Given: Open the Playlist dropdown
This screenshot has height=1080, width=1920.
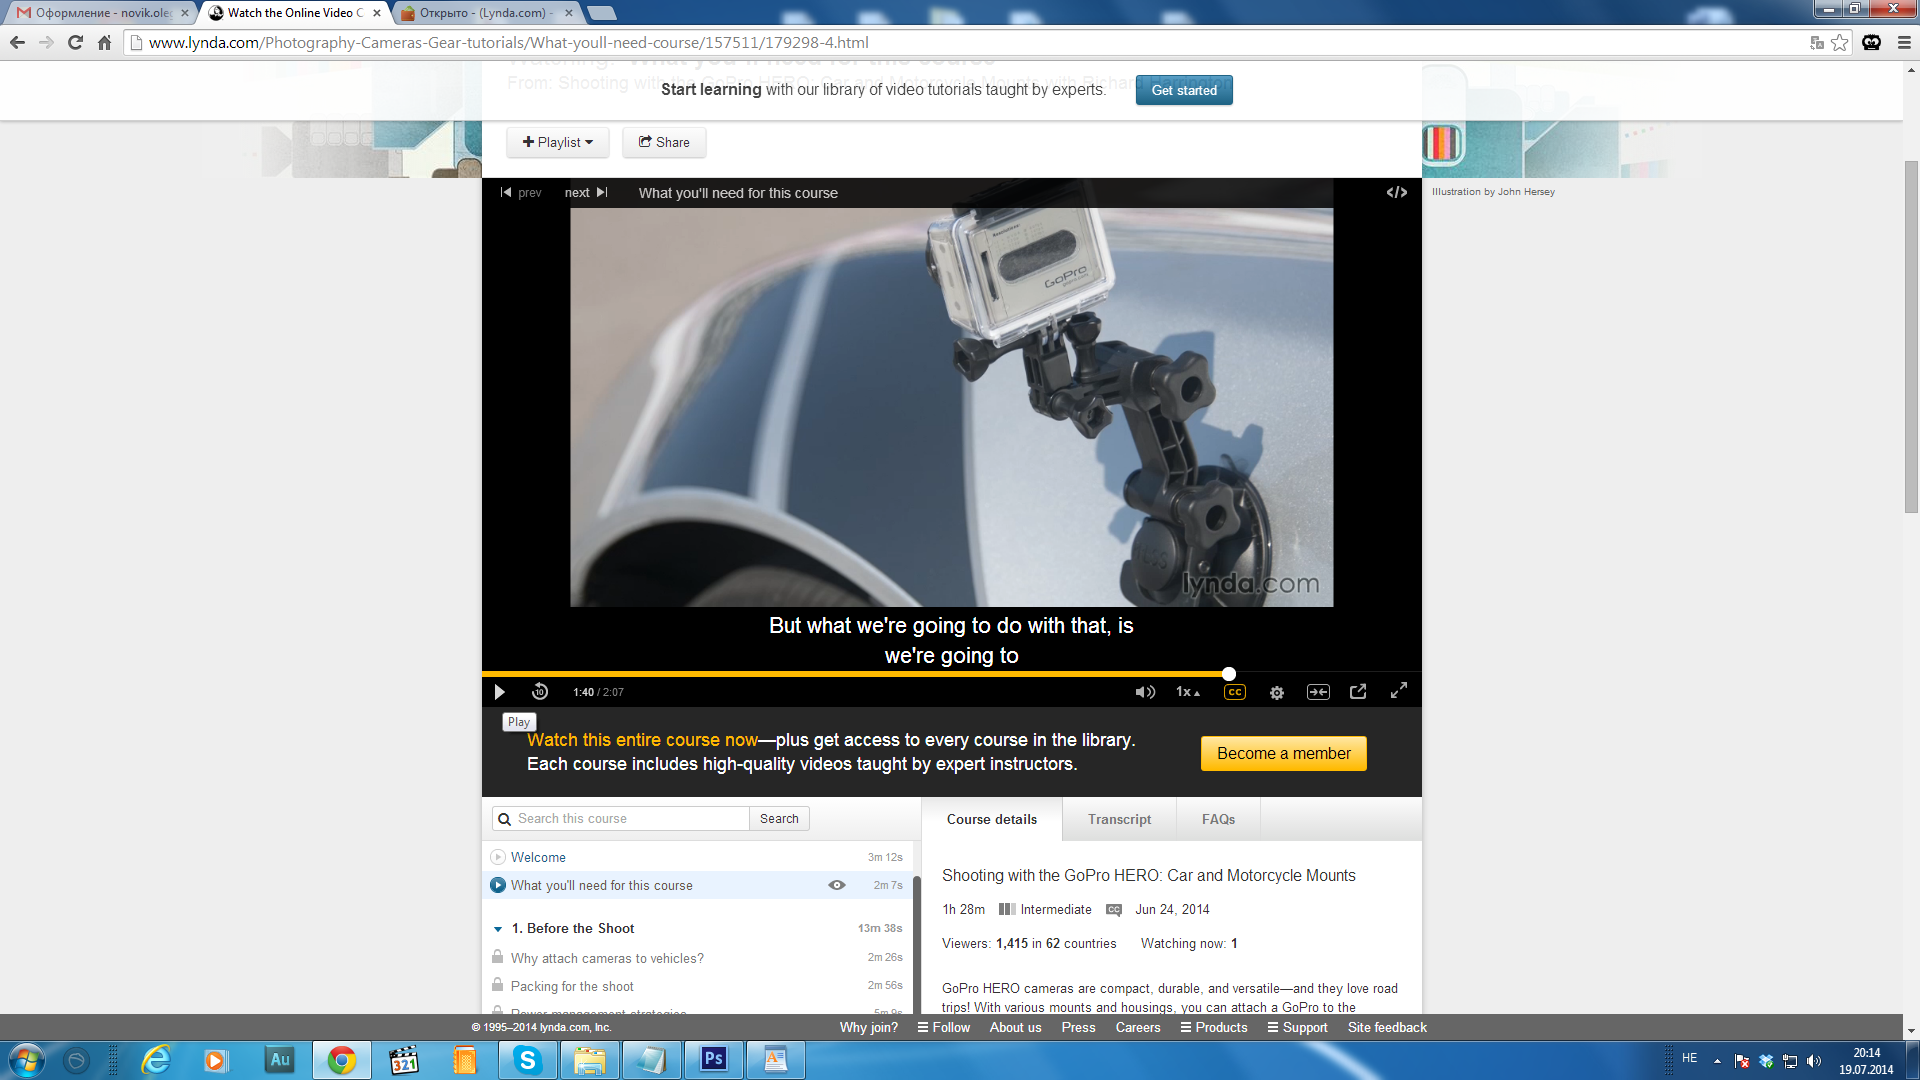Looking at the screenshot, I should [558, 142].
